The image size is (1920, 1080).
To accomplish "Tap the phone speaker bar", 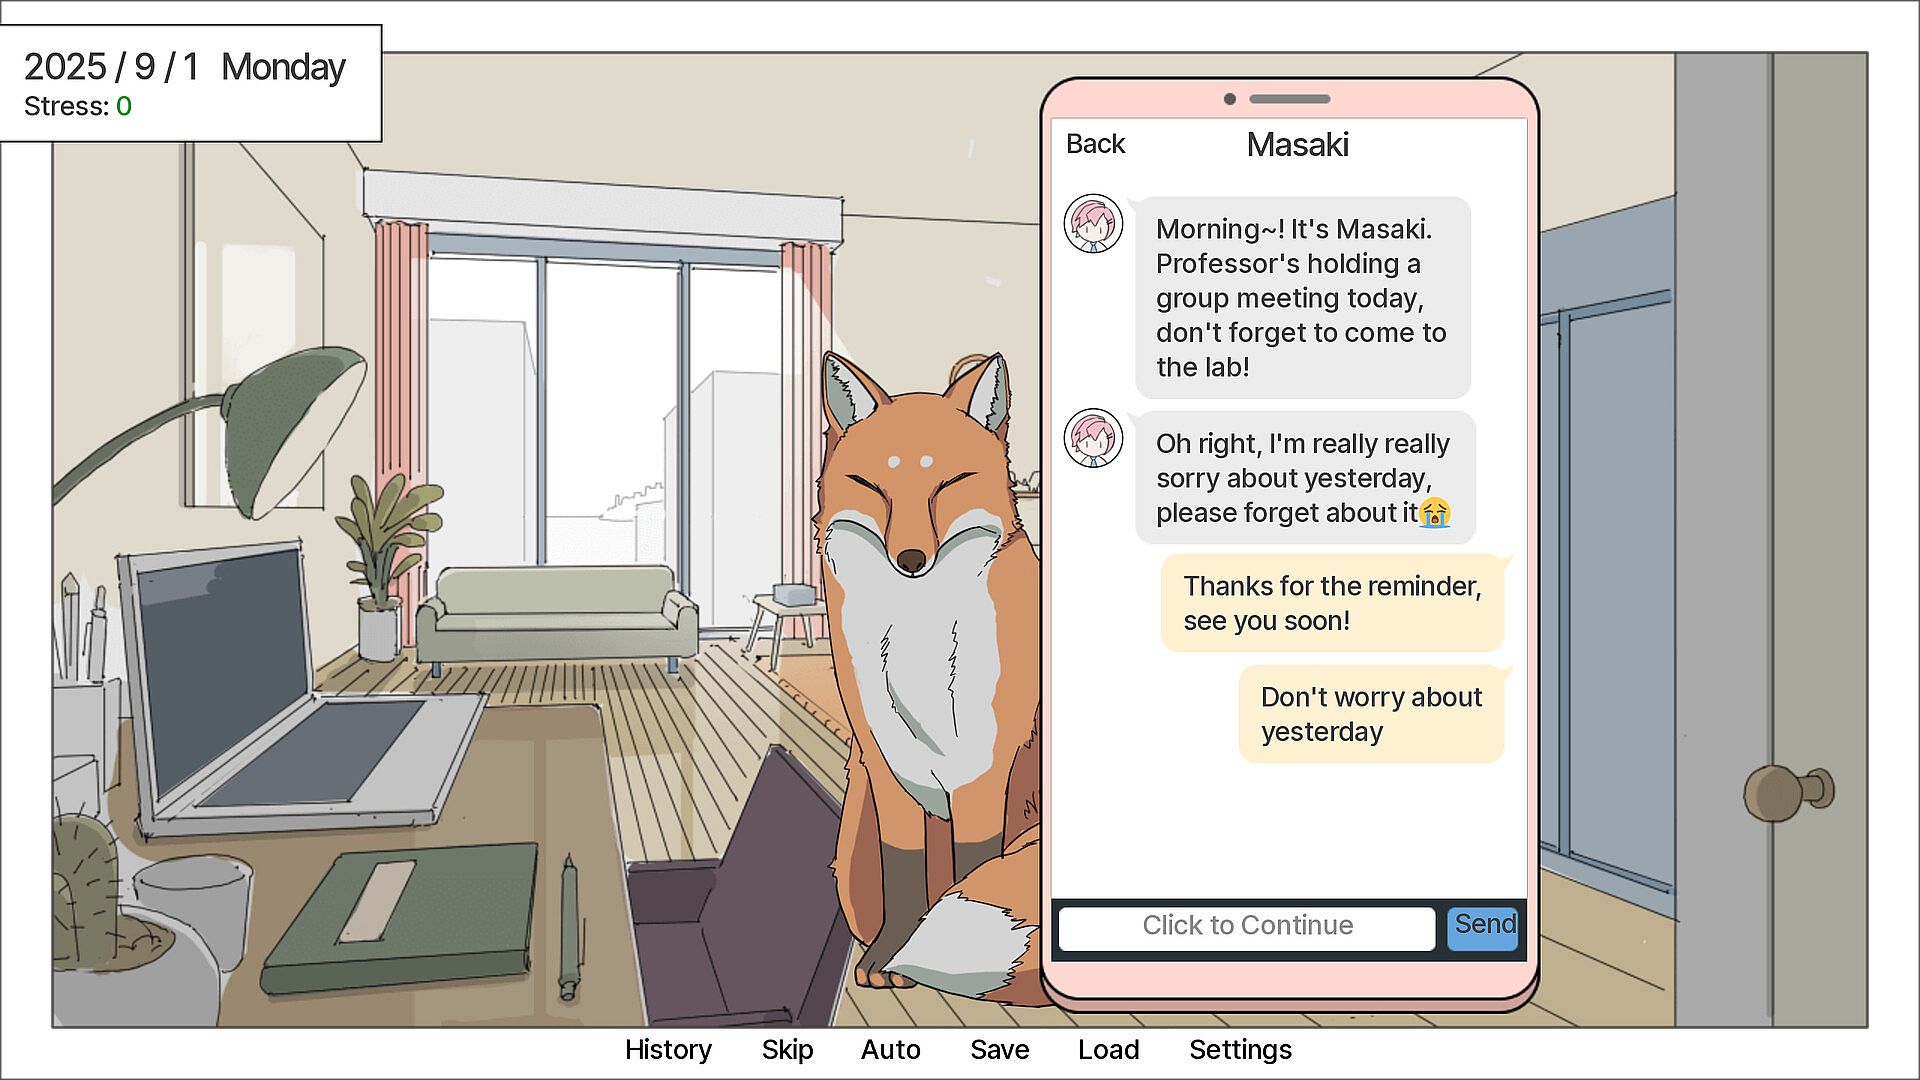I will point(1289,99).
